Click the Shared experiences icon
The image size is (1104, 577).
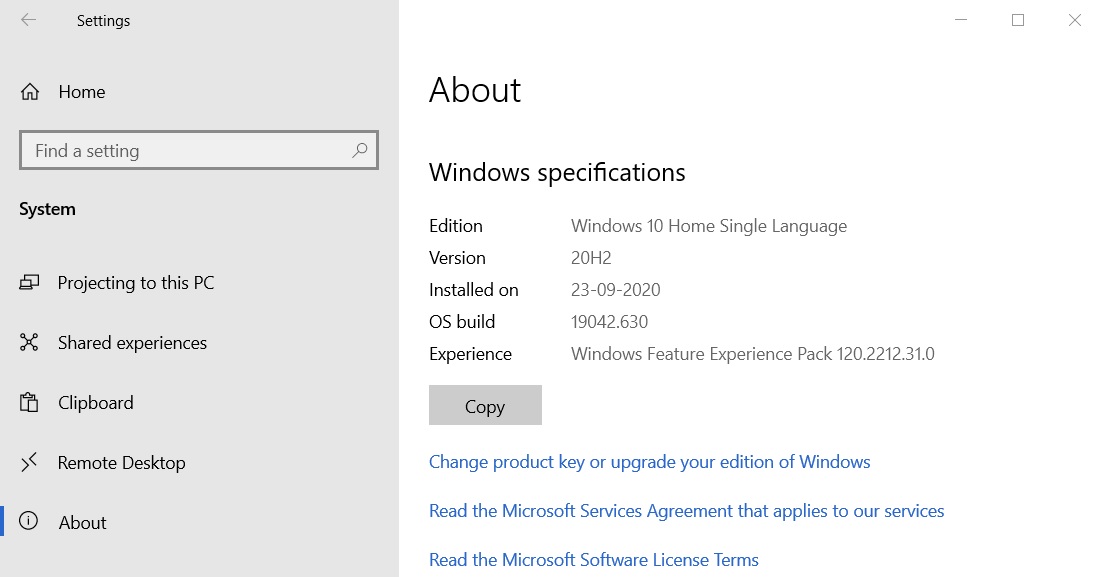click(29, 343)
